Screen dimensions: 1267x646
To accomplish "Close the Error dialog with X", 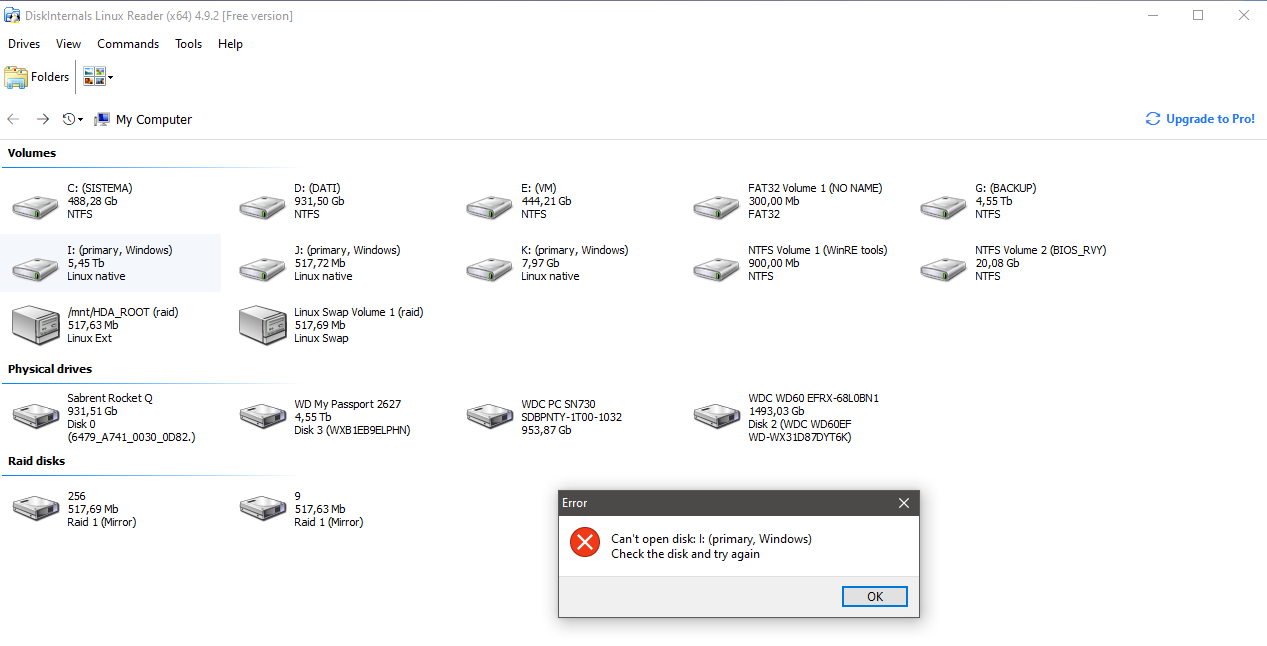I will [903, 503].
